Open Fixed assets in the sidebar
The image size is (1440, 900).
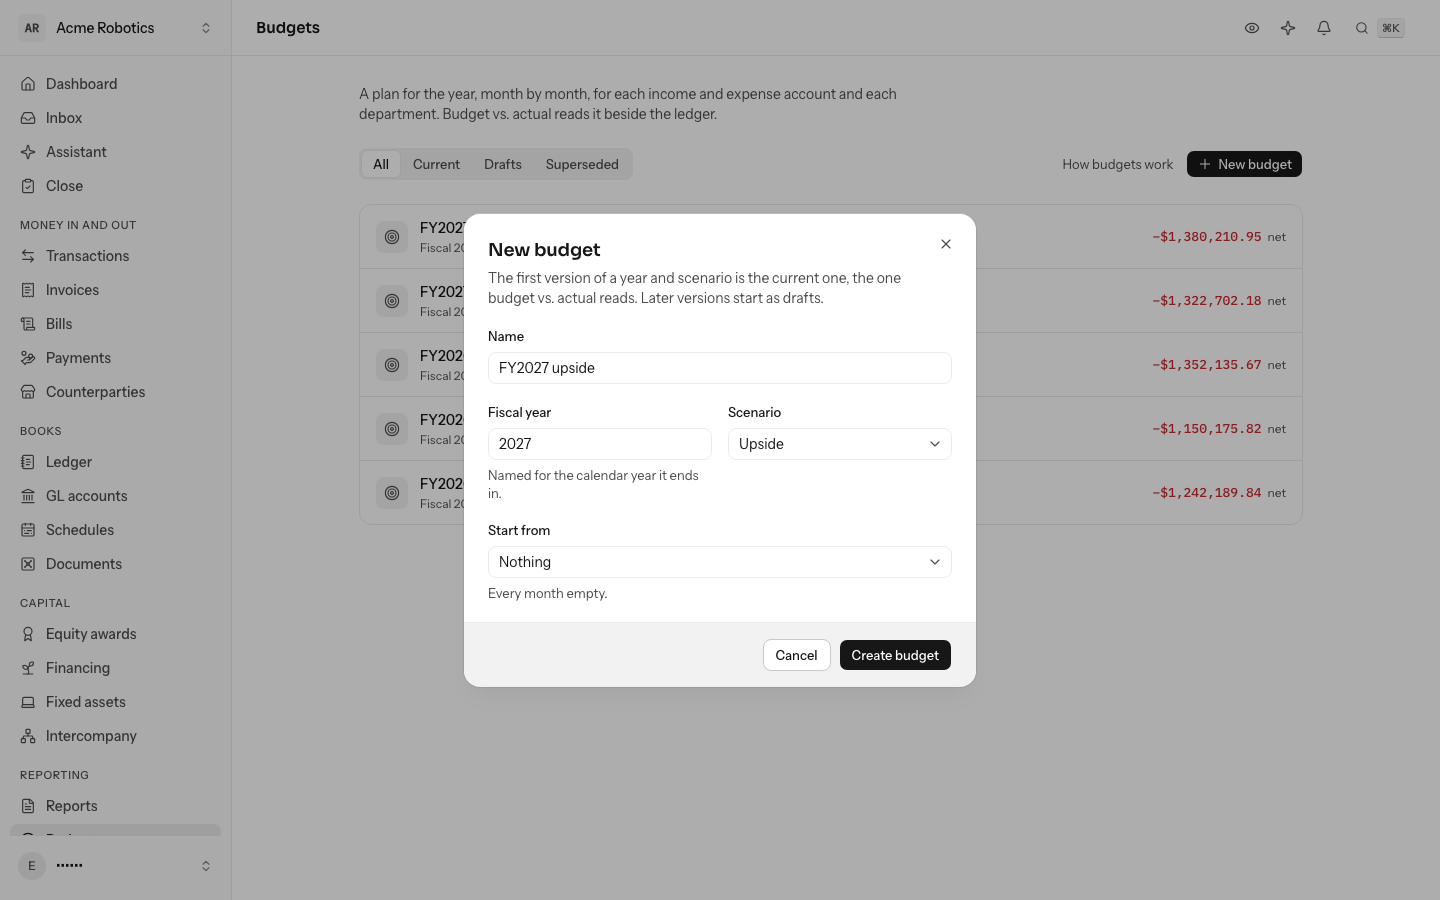tap(115, 702)
